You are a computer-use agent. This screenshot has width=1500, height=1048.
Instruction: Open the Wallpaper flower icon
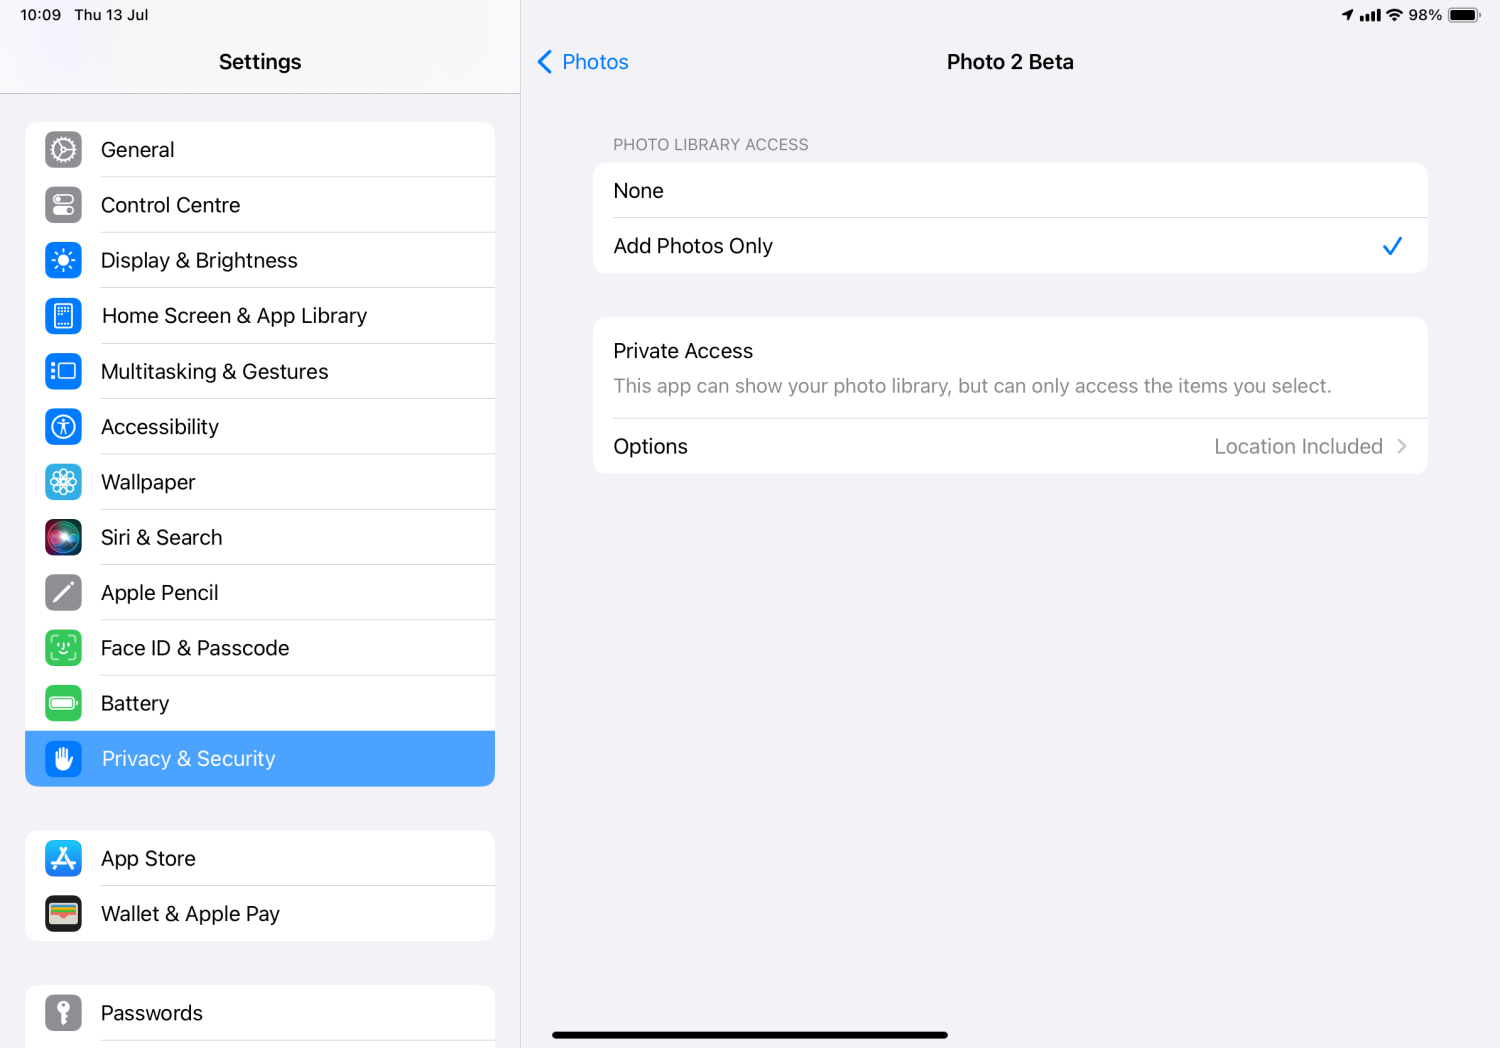[63, 482]
